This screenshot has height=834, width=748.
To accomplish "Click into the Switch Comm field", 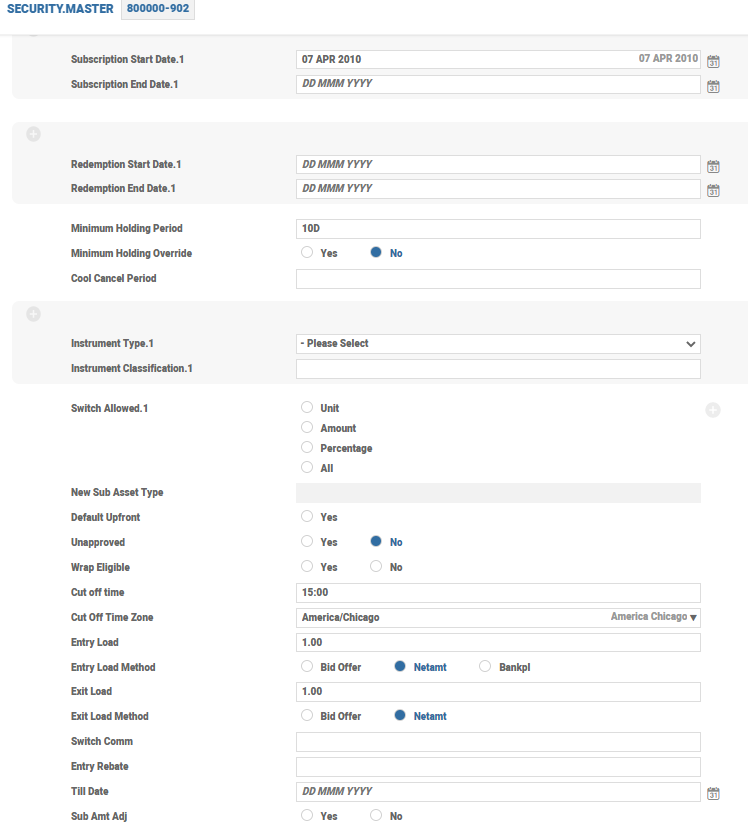I will pos(498,742).
